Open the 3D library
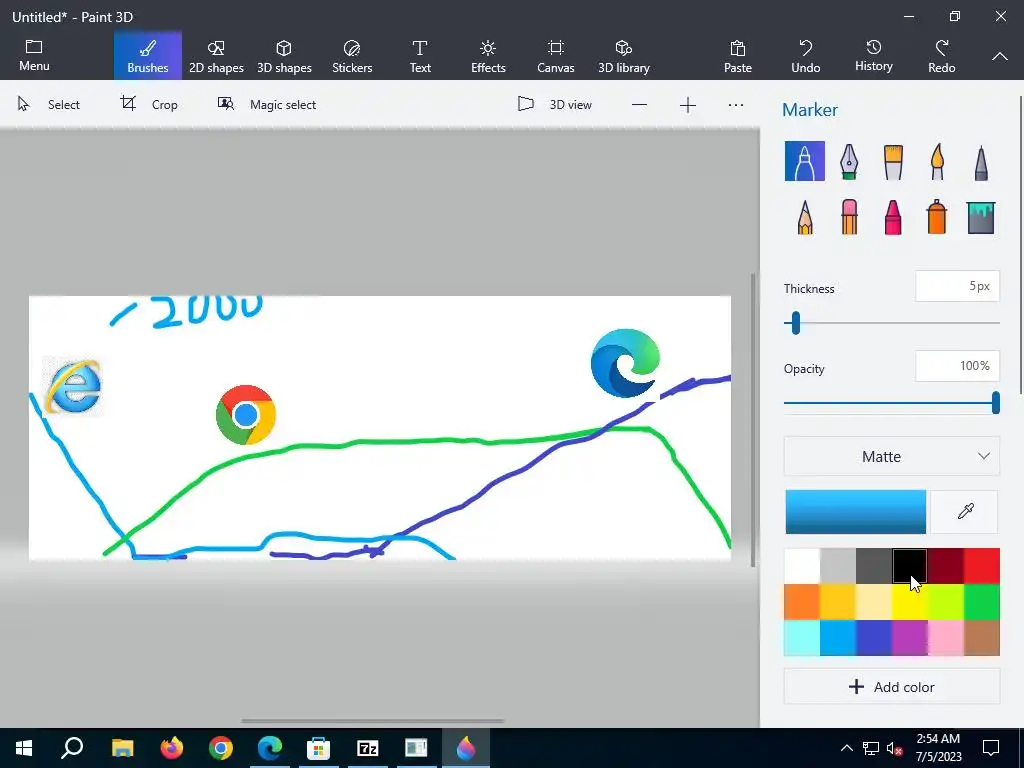Image resolution: width=1024 pixels, height=768 pixels. coord(624,56)
